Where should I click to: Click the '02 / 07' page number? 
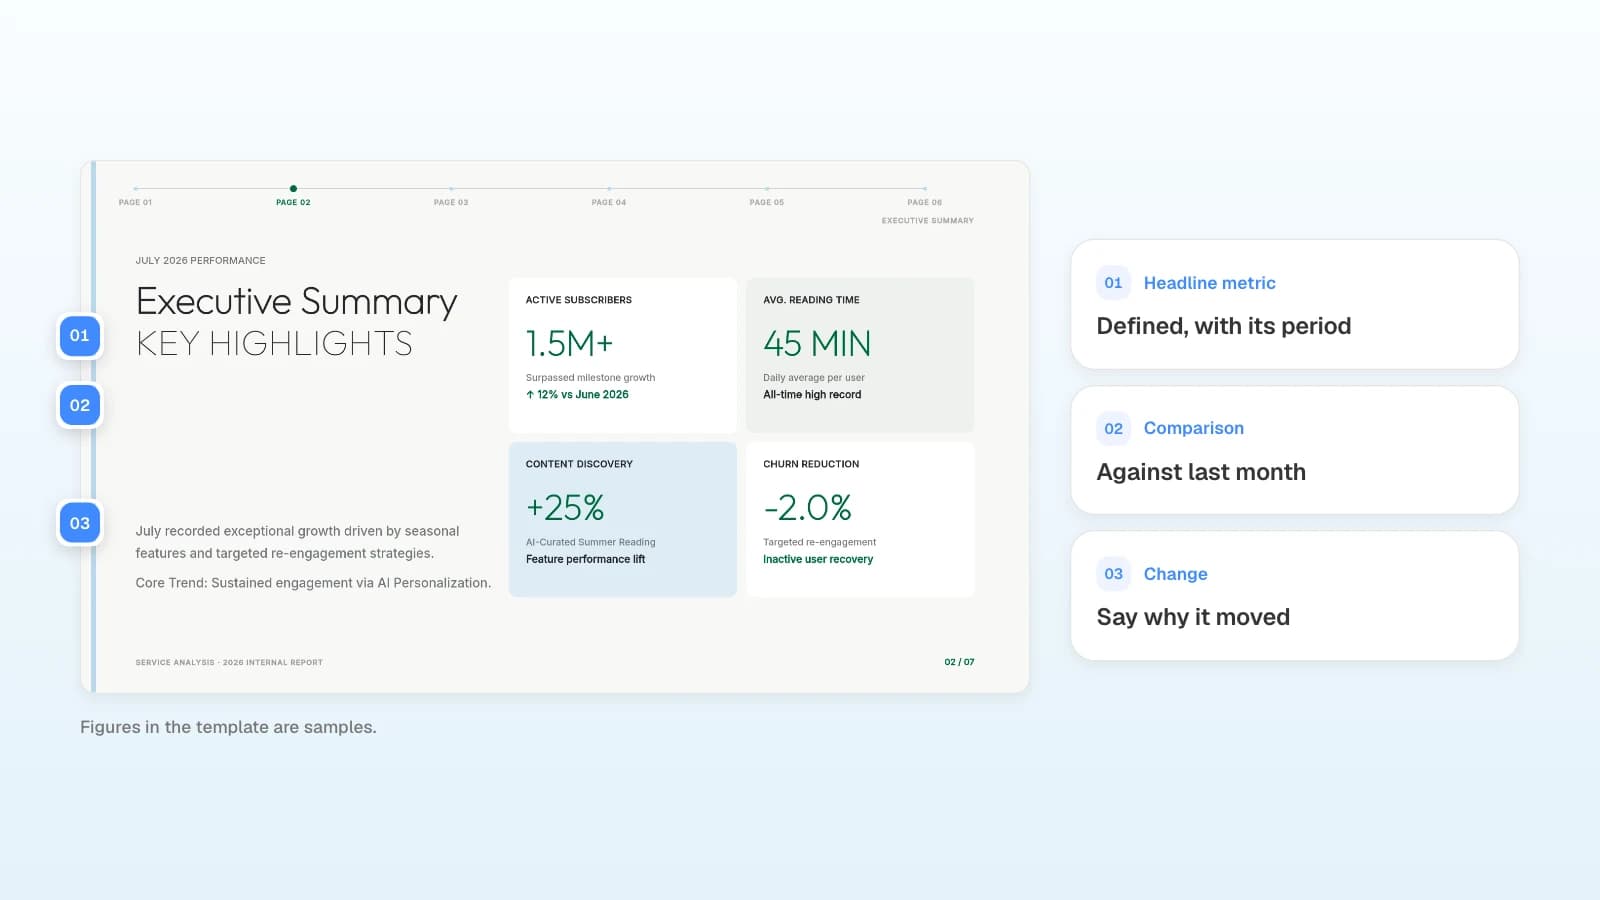point(959,662)
